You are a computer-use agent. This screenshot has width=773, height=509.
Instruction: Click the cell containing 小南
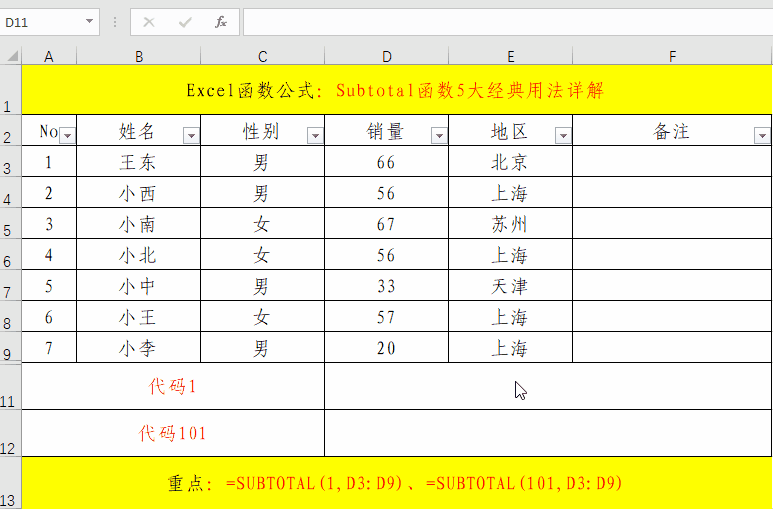pos(139,223)
